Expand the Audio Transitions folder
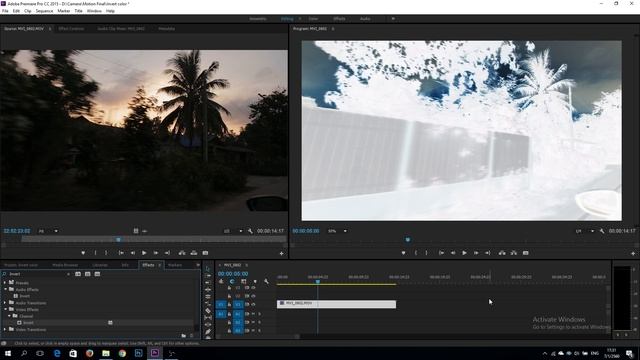 tap(5, 303)
